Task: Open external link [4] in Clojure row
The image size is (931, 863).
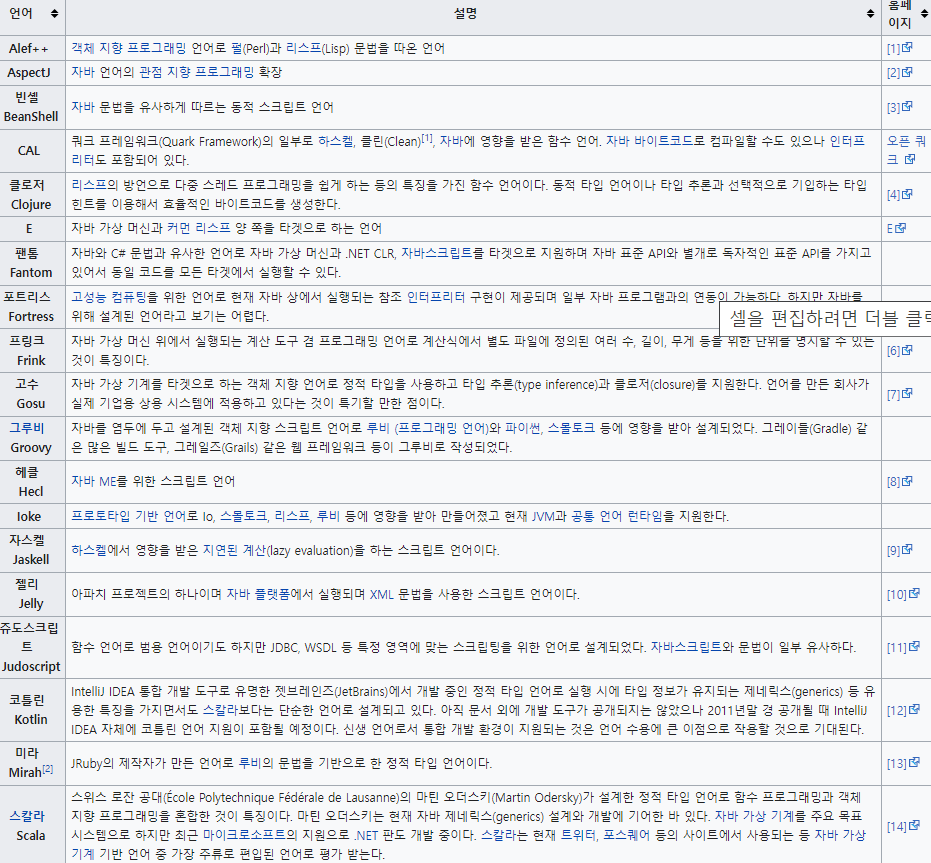Action: pos(899,194)
